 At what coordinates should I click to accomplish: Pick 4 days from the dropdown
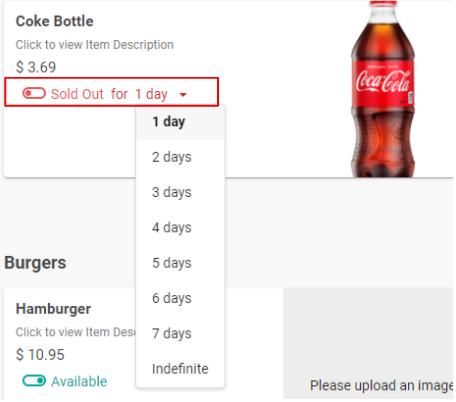click(x=180, y=228)
